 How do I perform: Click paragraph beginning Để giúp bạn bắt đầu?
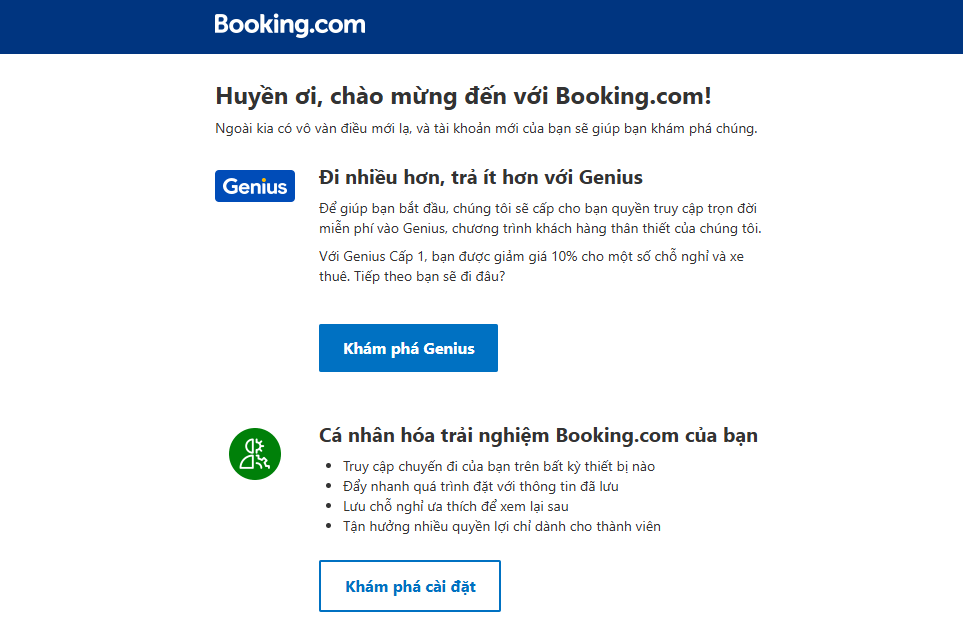point(540,218)
